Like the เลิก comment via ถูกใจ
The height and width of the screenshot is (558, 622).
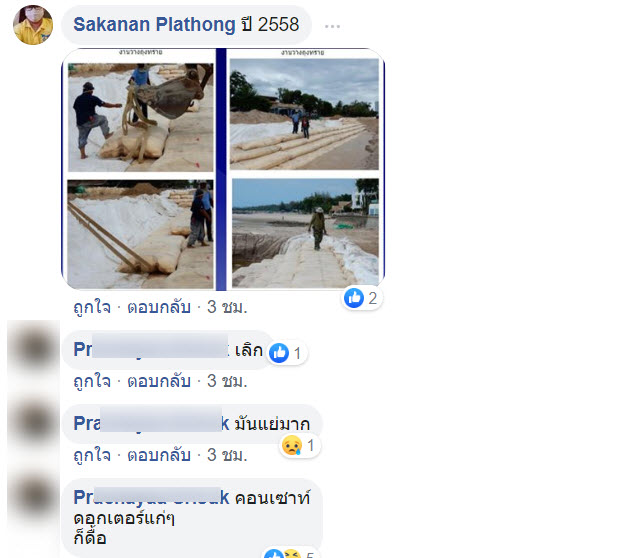(x=92, y=382)
